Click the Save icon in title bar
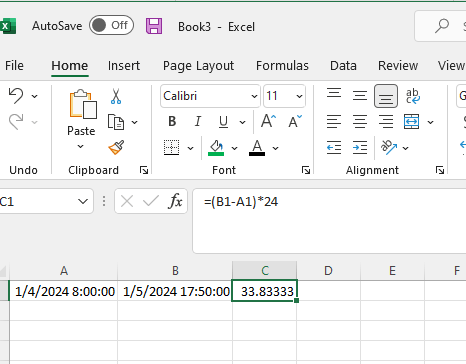The width and height of the screenshot is (466, 364). coord(154,26)
